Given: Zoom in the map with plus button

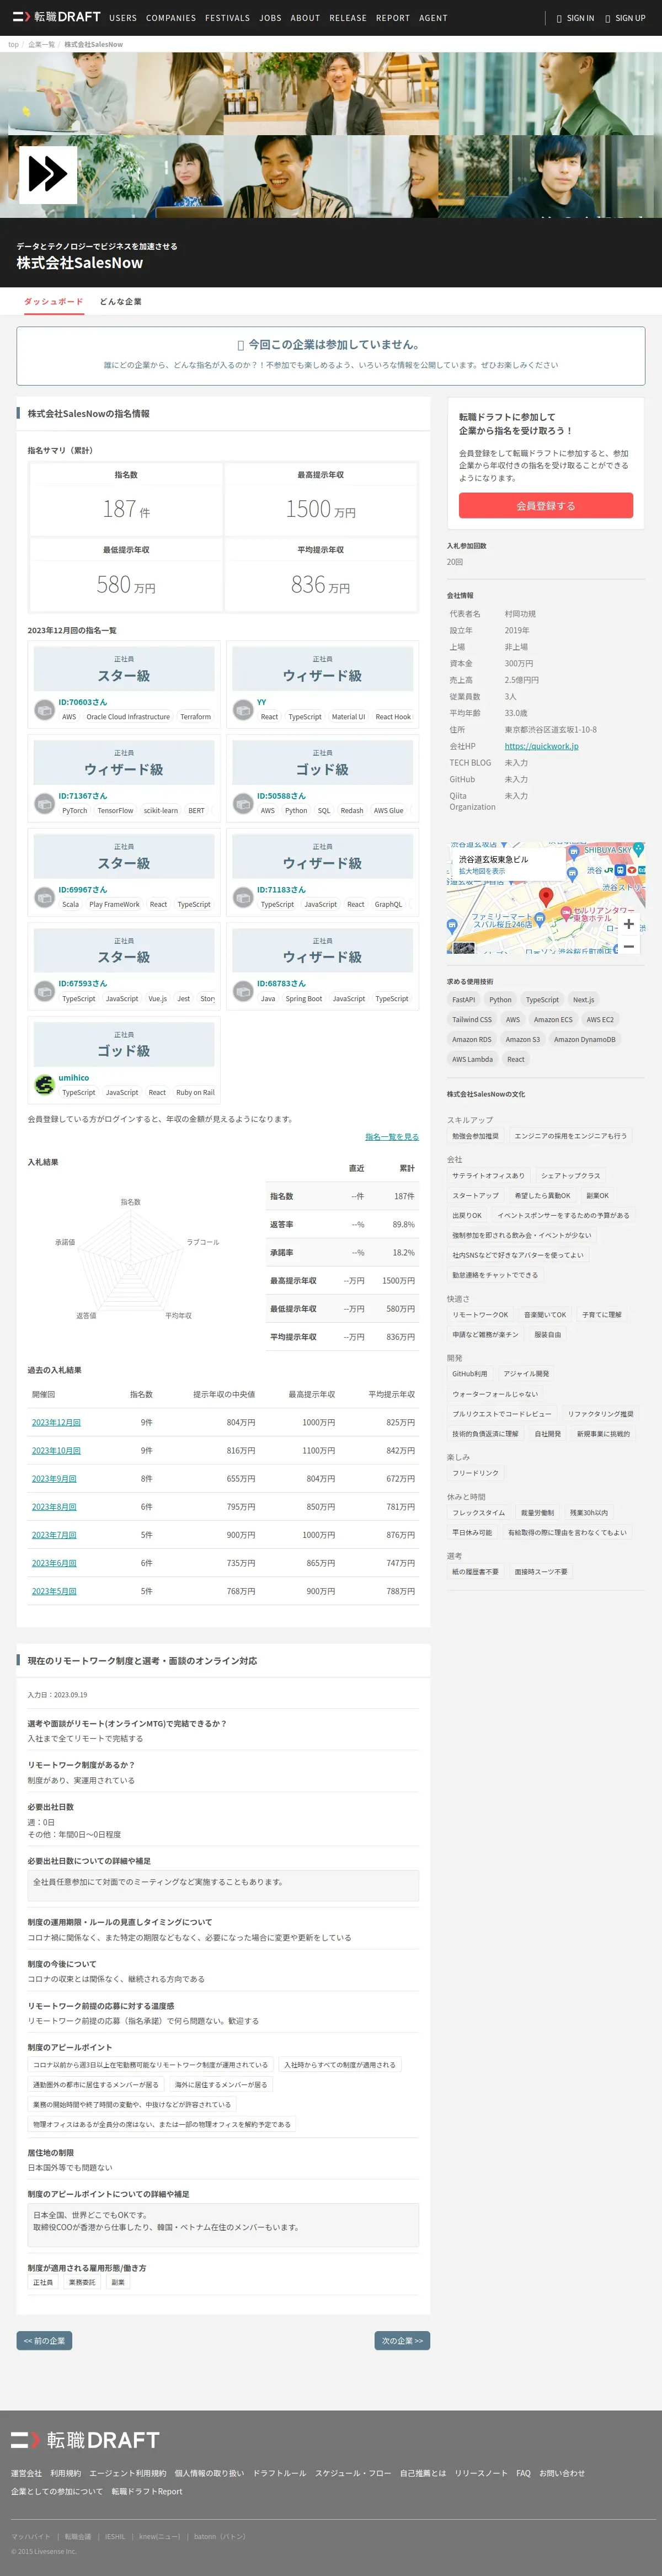Looking at the screenshot, I should [x=628, y=924].
